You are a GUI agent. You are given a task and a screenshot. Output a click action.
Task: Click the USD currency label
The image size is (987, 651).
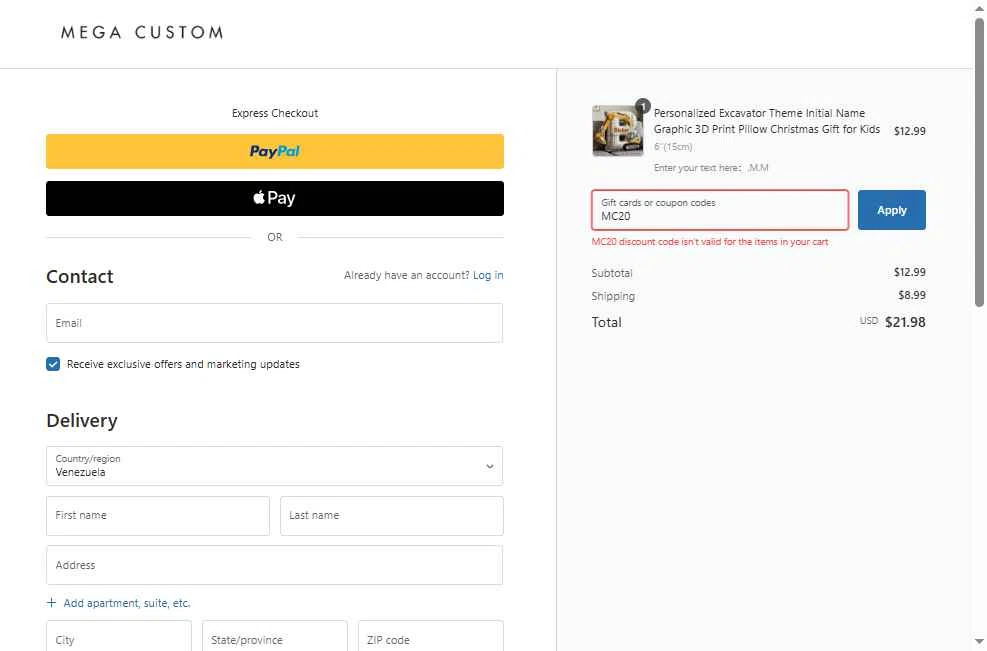(x=869, y=320)
